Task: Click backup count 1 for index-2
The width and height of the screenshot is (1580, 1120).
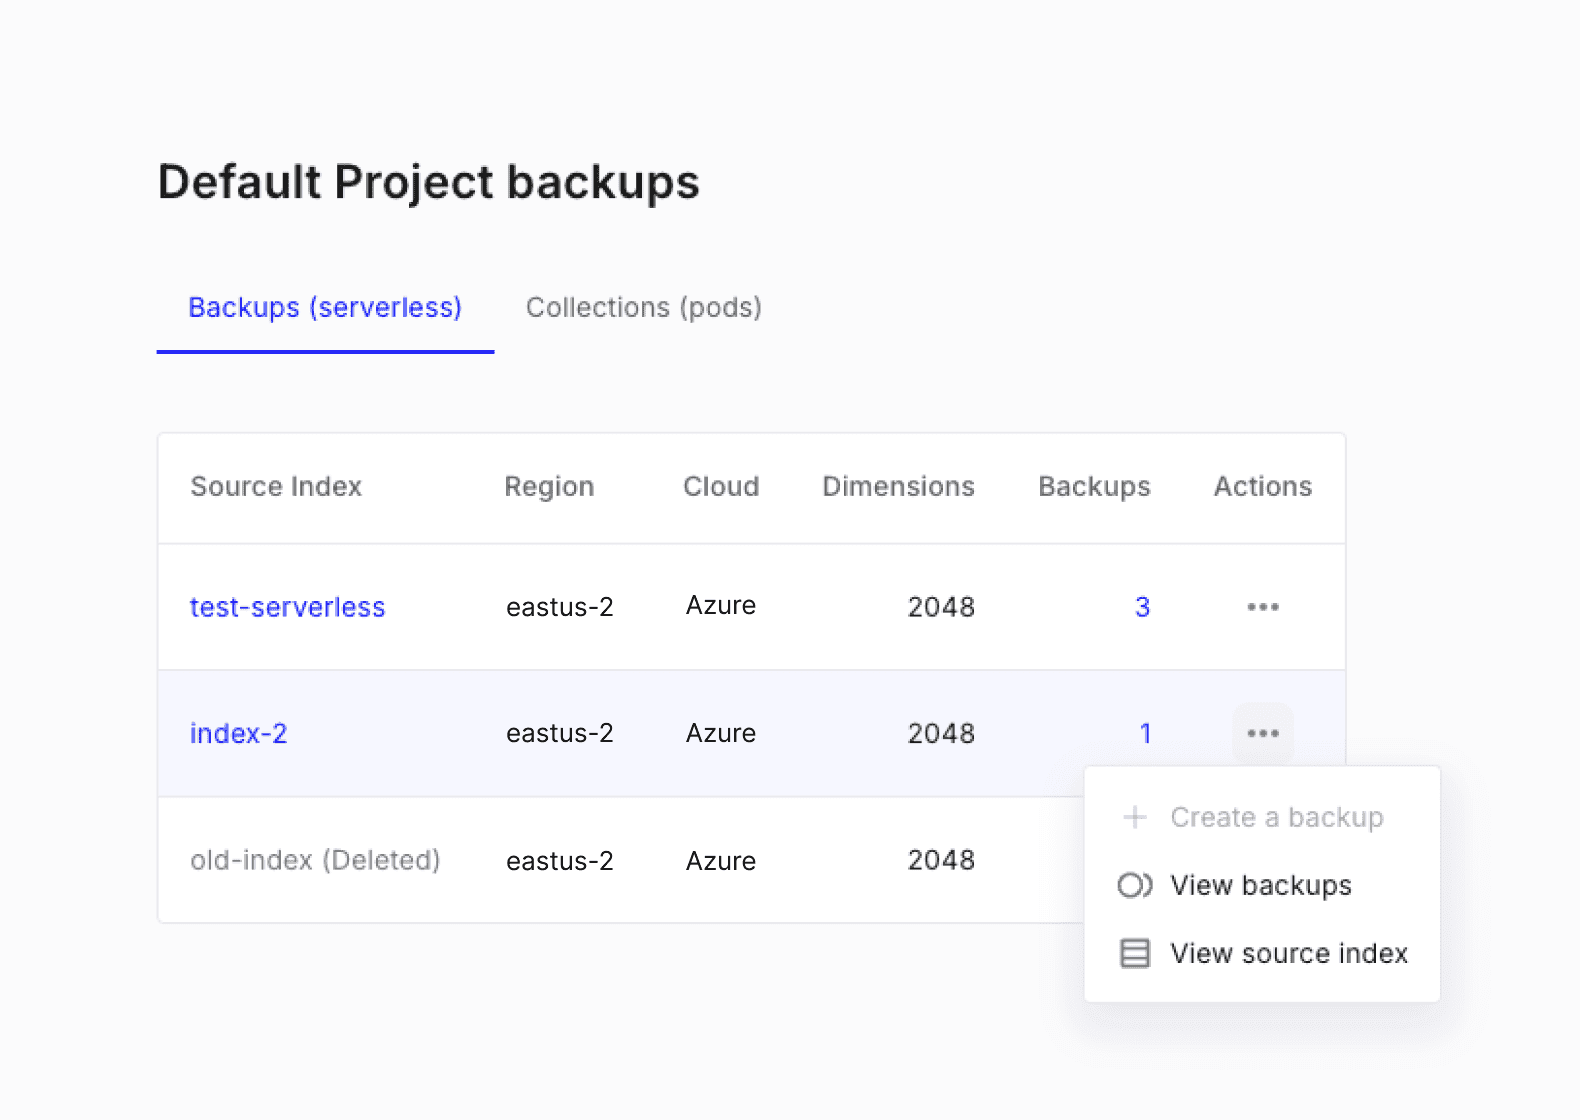Action: coord(1145,733)
